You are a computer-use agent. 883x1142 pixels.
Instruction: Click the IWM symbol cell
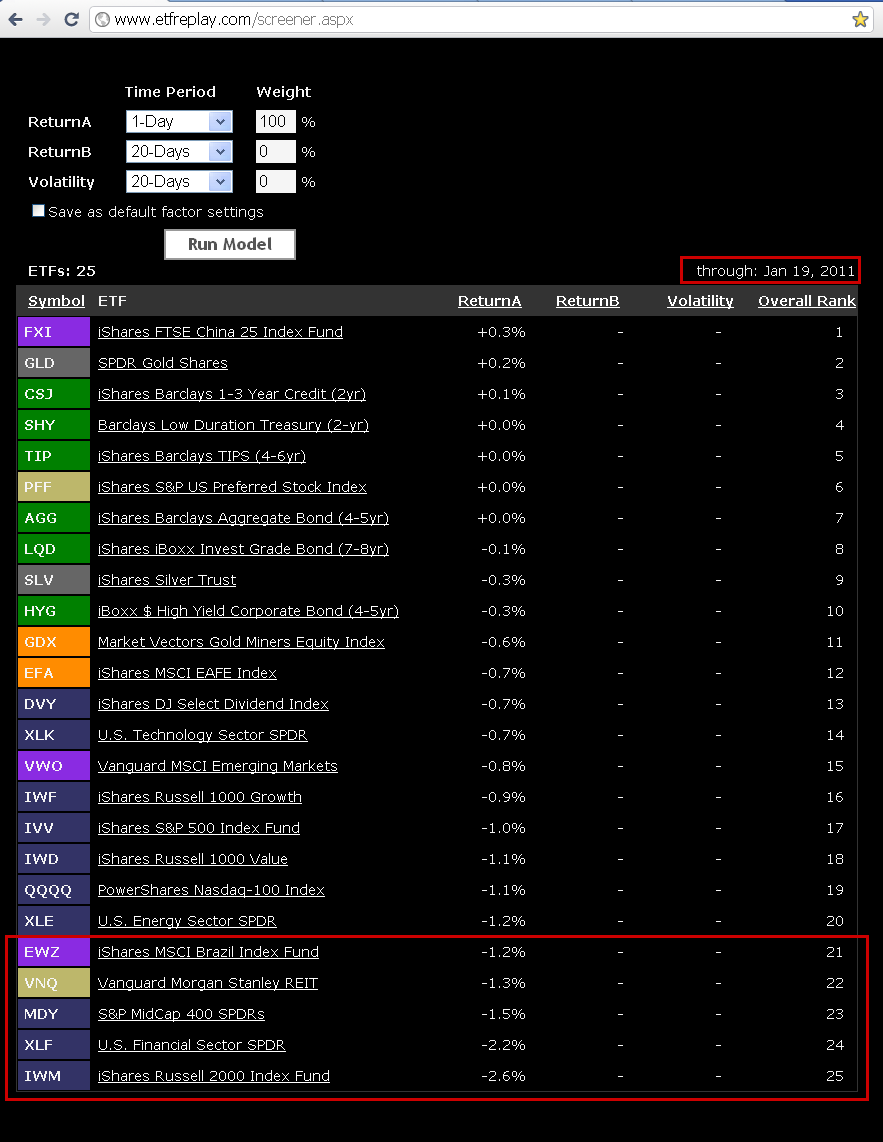tap(54, 1076)
